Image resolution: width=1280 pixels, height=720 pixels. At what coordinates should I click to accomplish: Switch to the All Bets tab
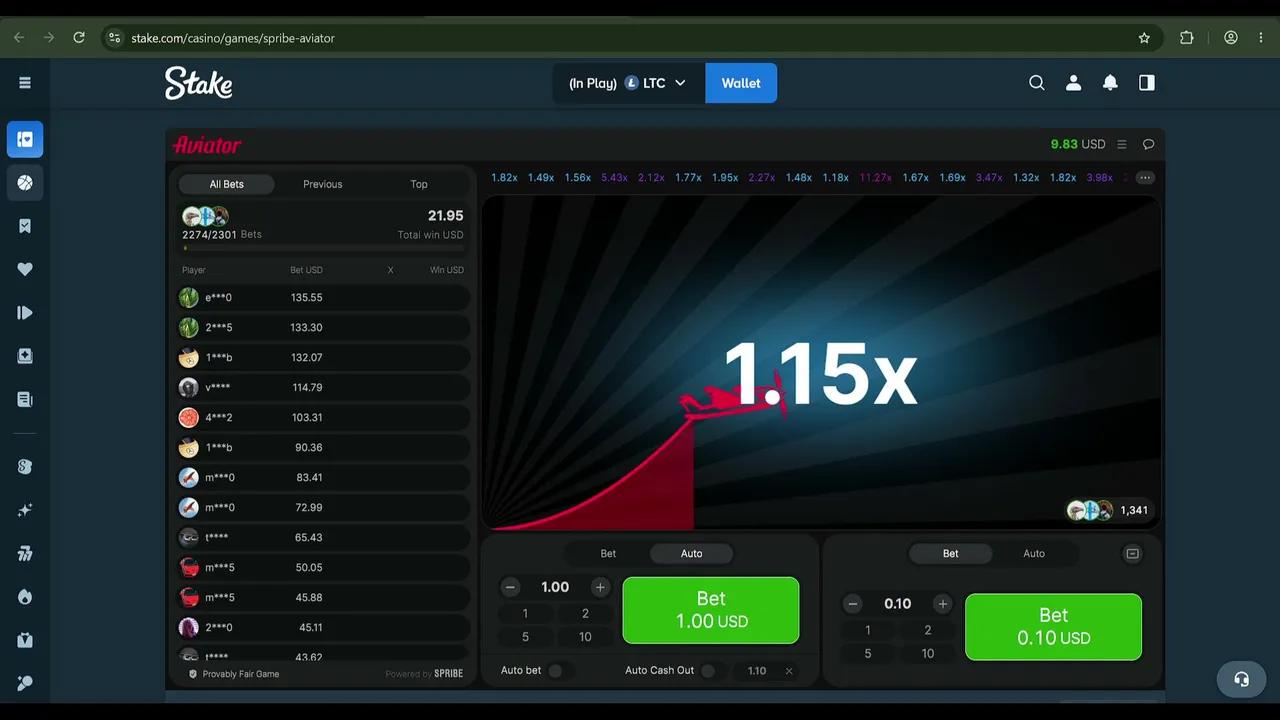227,184
